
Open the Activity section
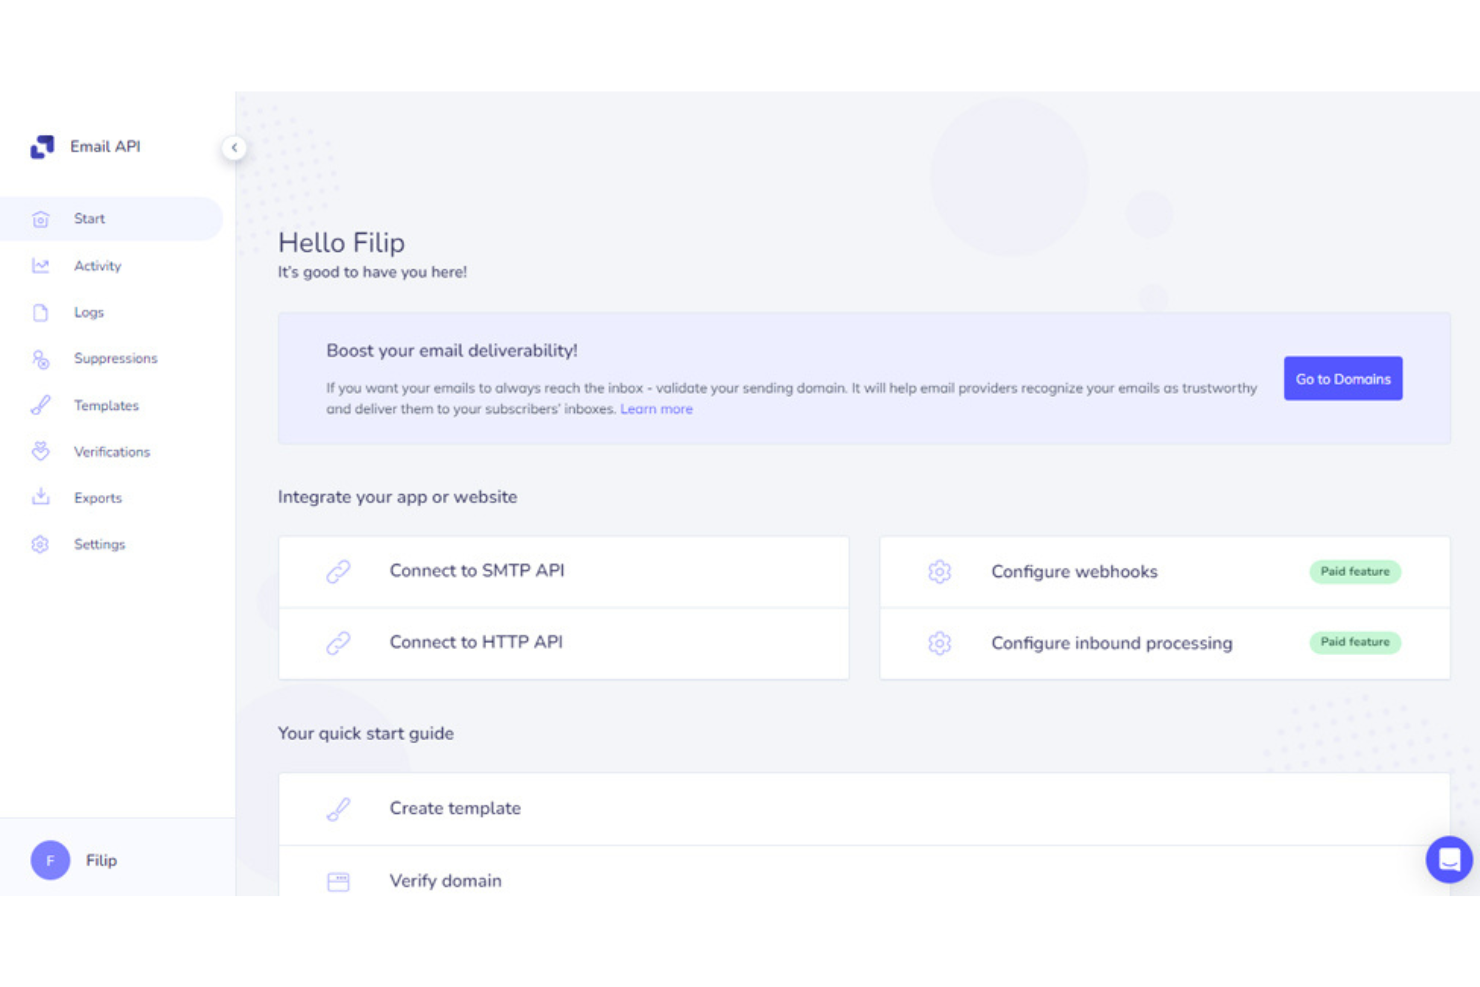(x=97, y=265)
